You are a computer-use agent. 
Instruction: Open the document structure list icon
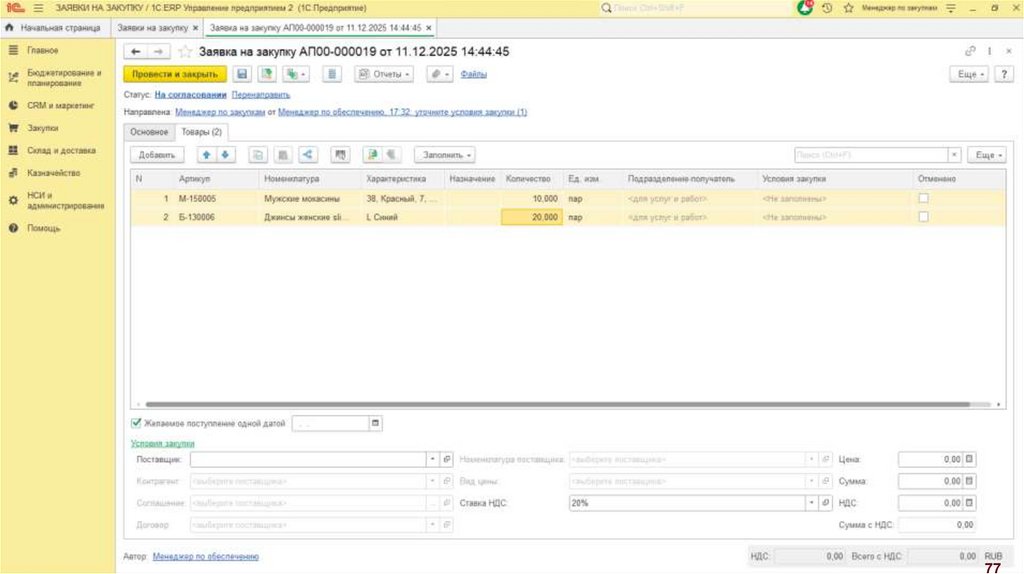click(332, 74)
